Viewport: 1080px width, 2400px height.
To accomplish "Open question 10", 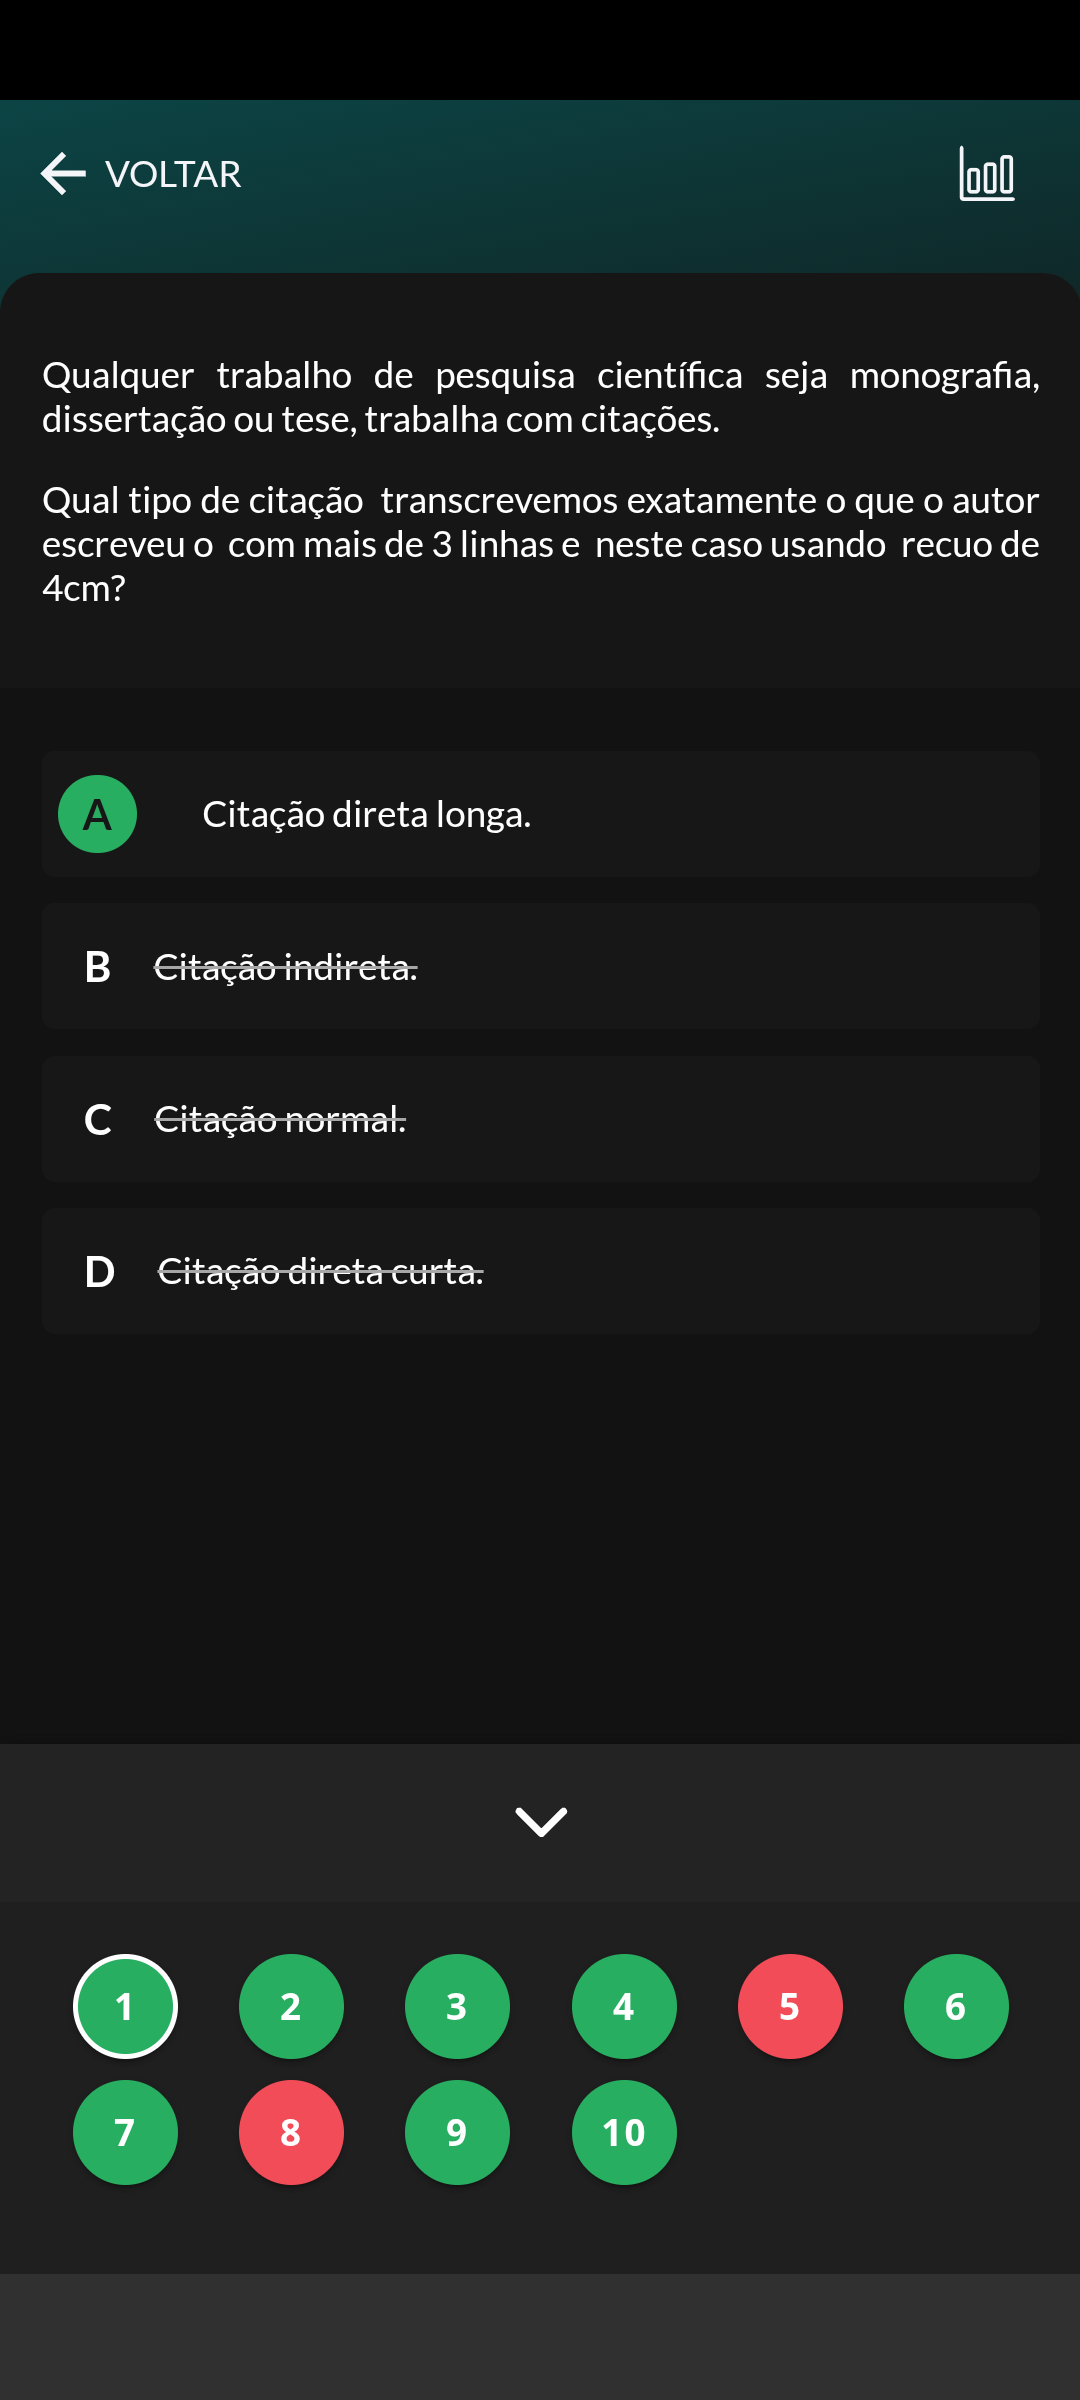I will pyautogui.click(x=624, y=2132).
